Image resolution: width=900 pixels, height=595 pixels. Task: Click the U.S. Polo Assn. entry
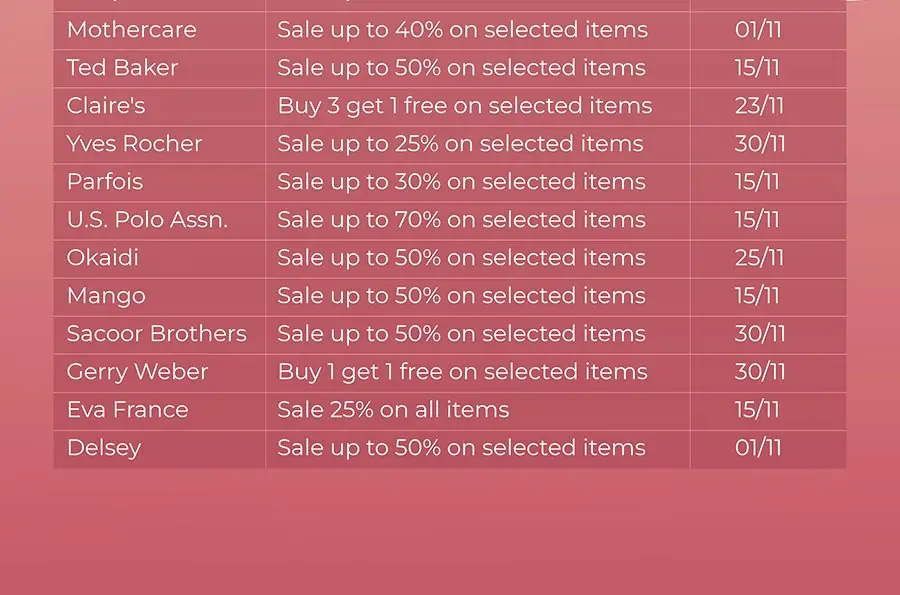click(x=147, y=220)
